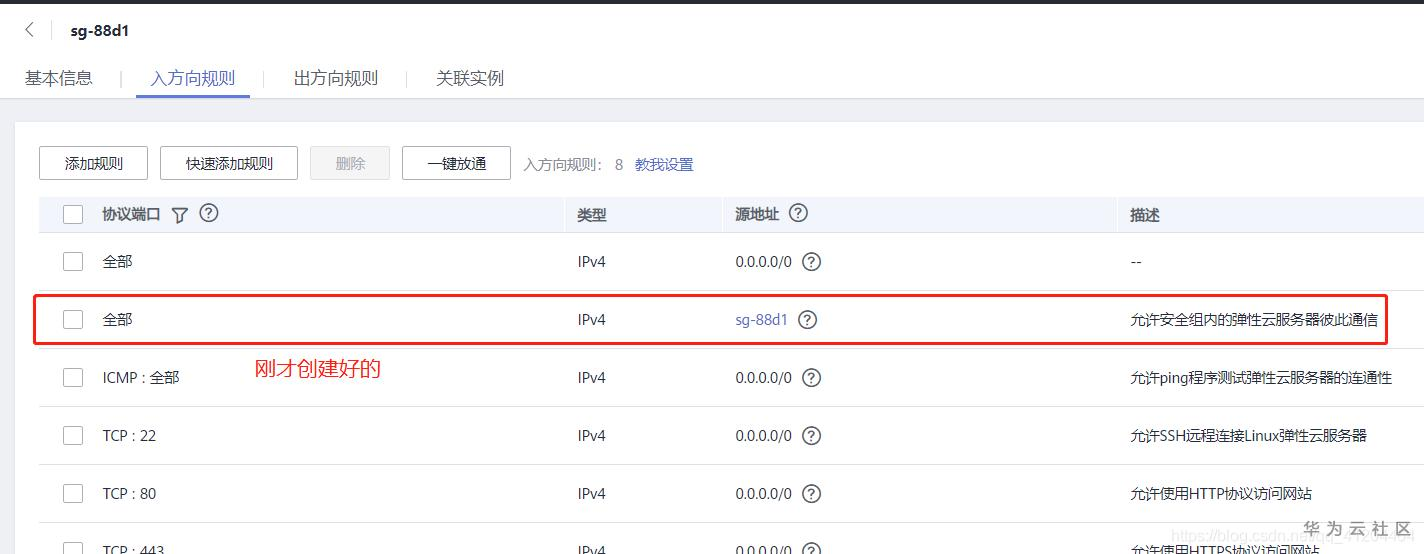Check the ICMP rule checkbox
The height and width of the screenshot is (554, 1424).
click(73, 378)
